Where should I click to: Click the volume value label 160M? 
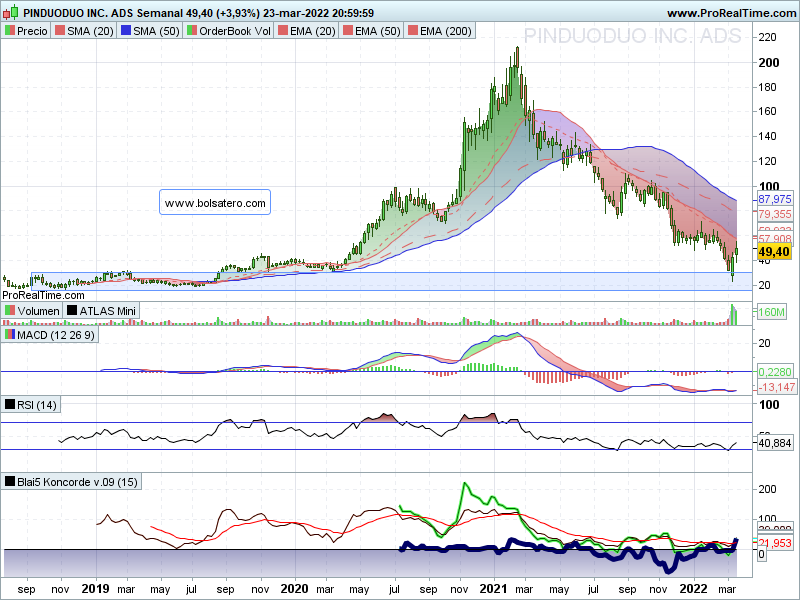point(771,312)
